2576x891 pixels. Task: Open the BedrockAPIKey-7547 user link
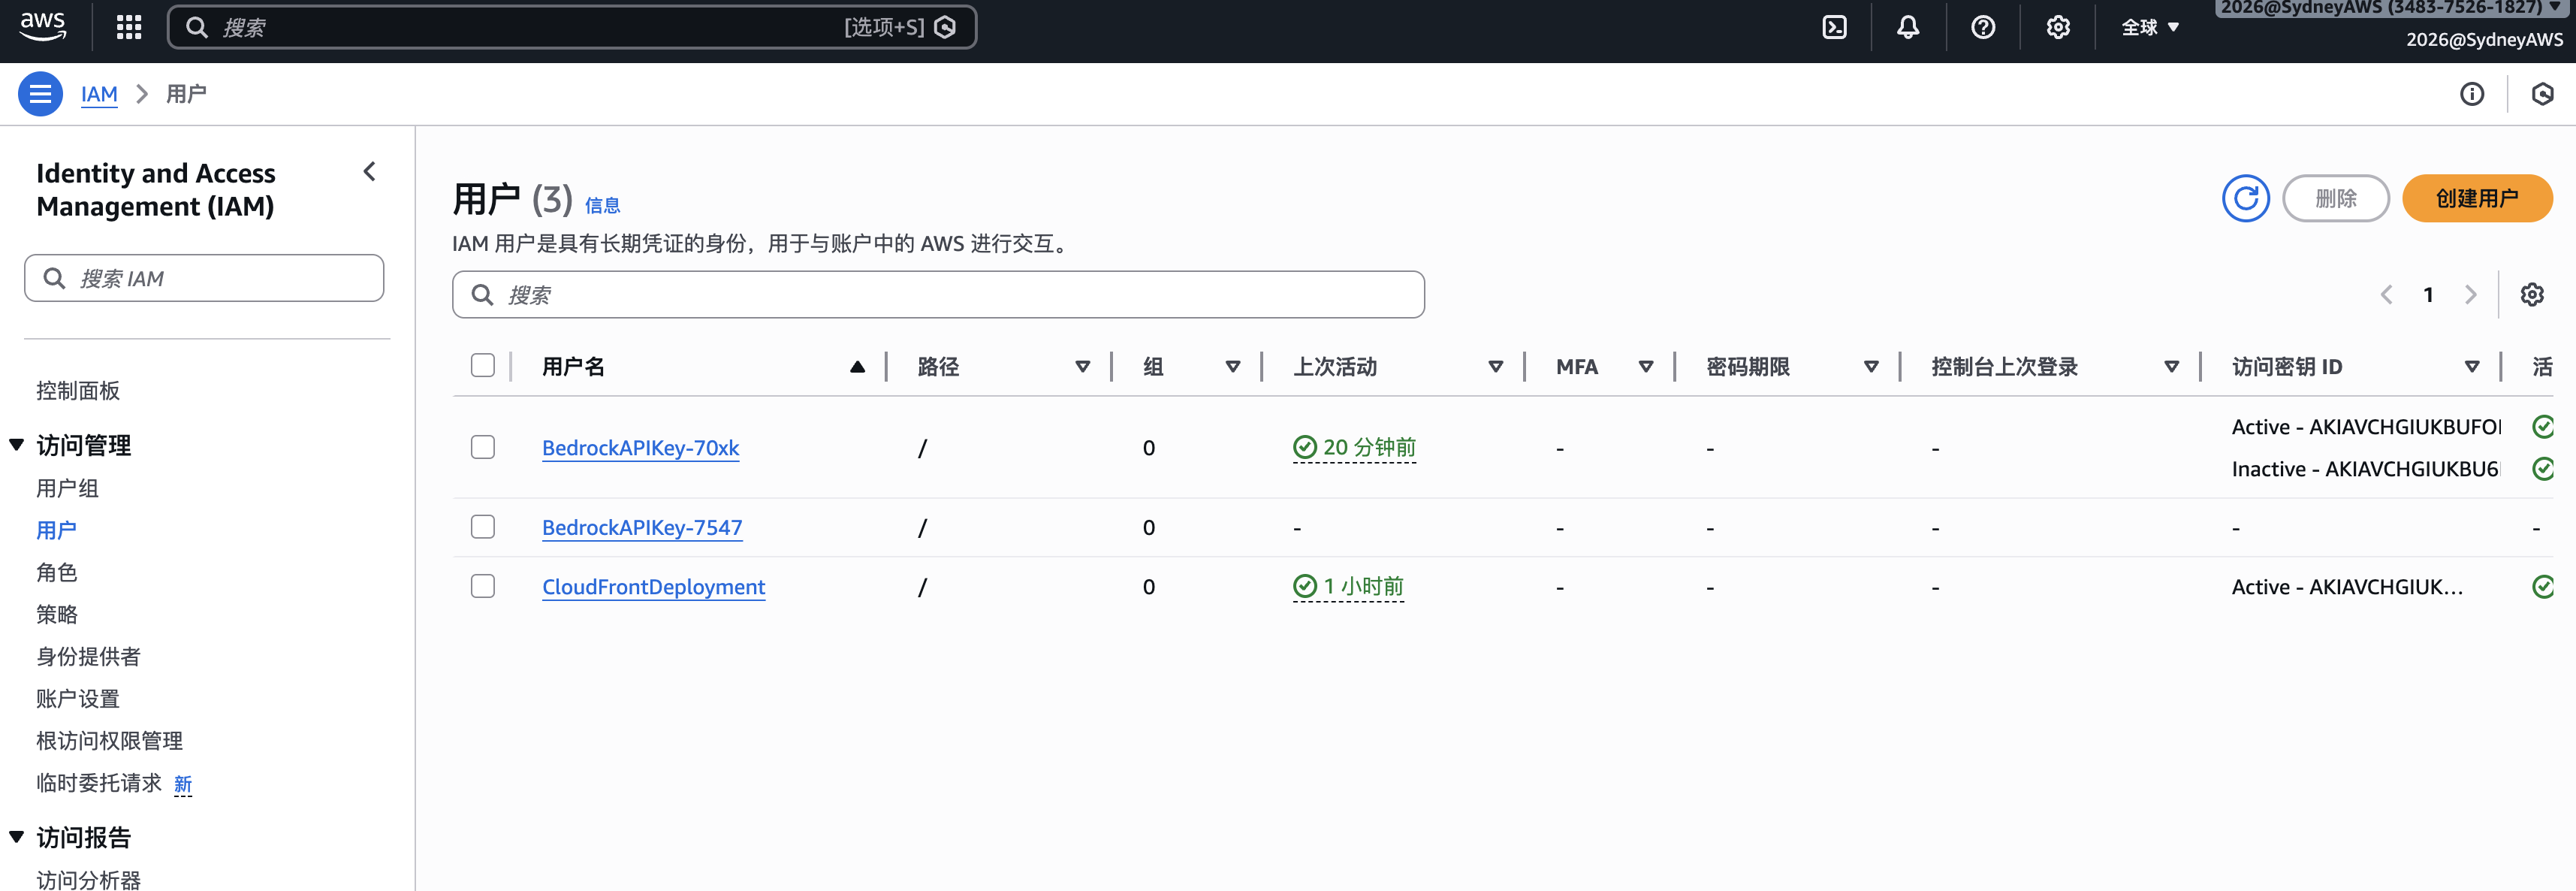[642, 527]
